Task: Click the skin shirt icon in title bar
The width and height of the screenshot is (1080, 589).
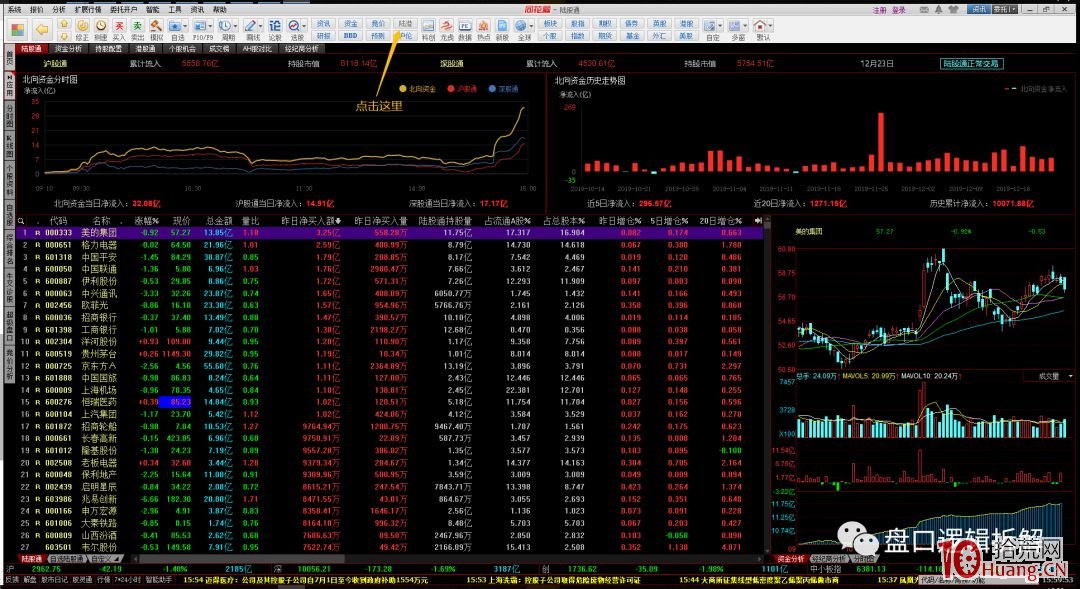Action: [x=953, y=10]
